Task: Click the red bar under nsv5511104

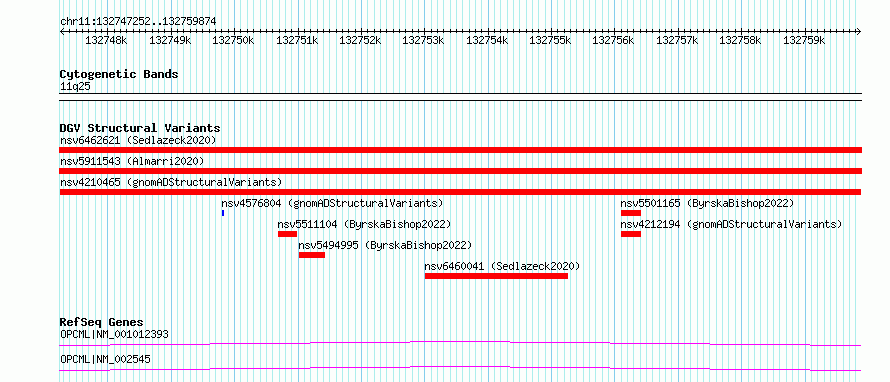Action: coord(287,234)
